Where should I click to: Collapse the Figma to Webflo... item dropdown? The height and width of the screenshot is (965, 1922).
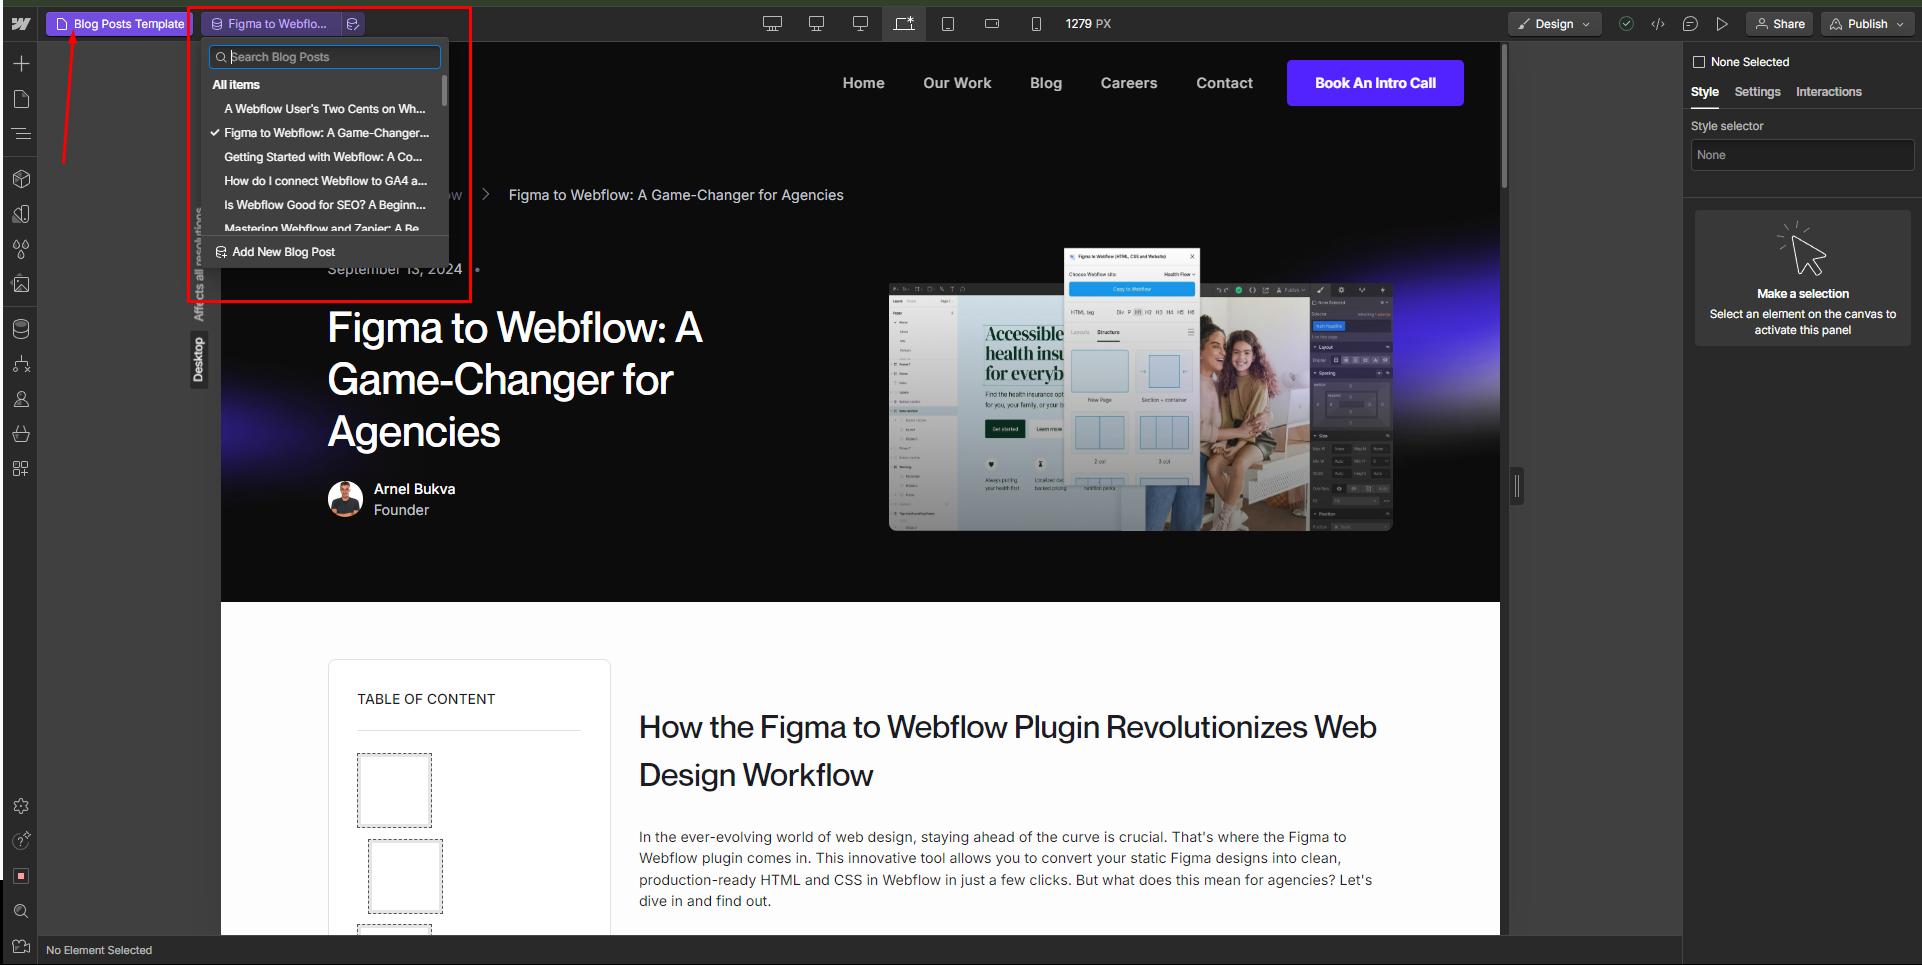pyautogui.click(x=270, y=24)
